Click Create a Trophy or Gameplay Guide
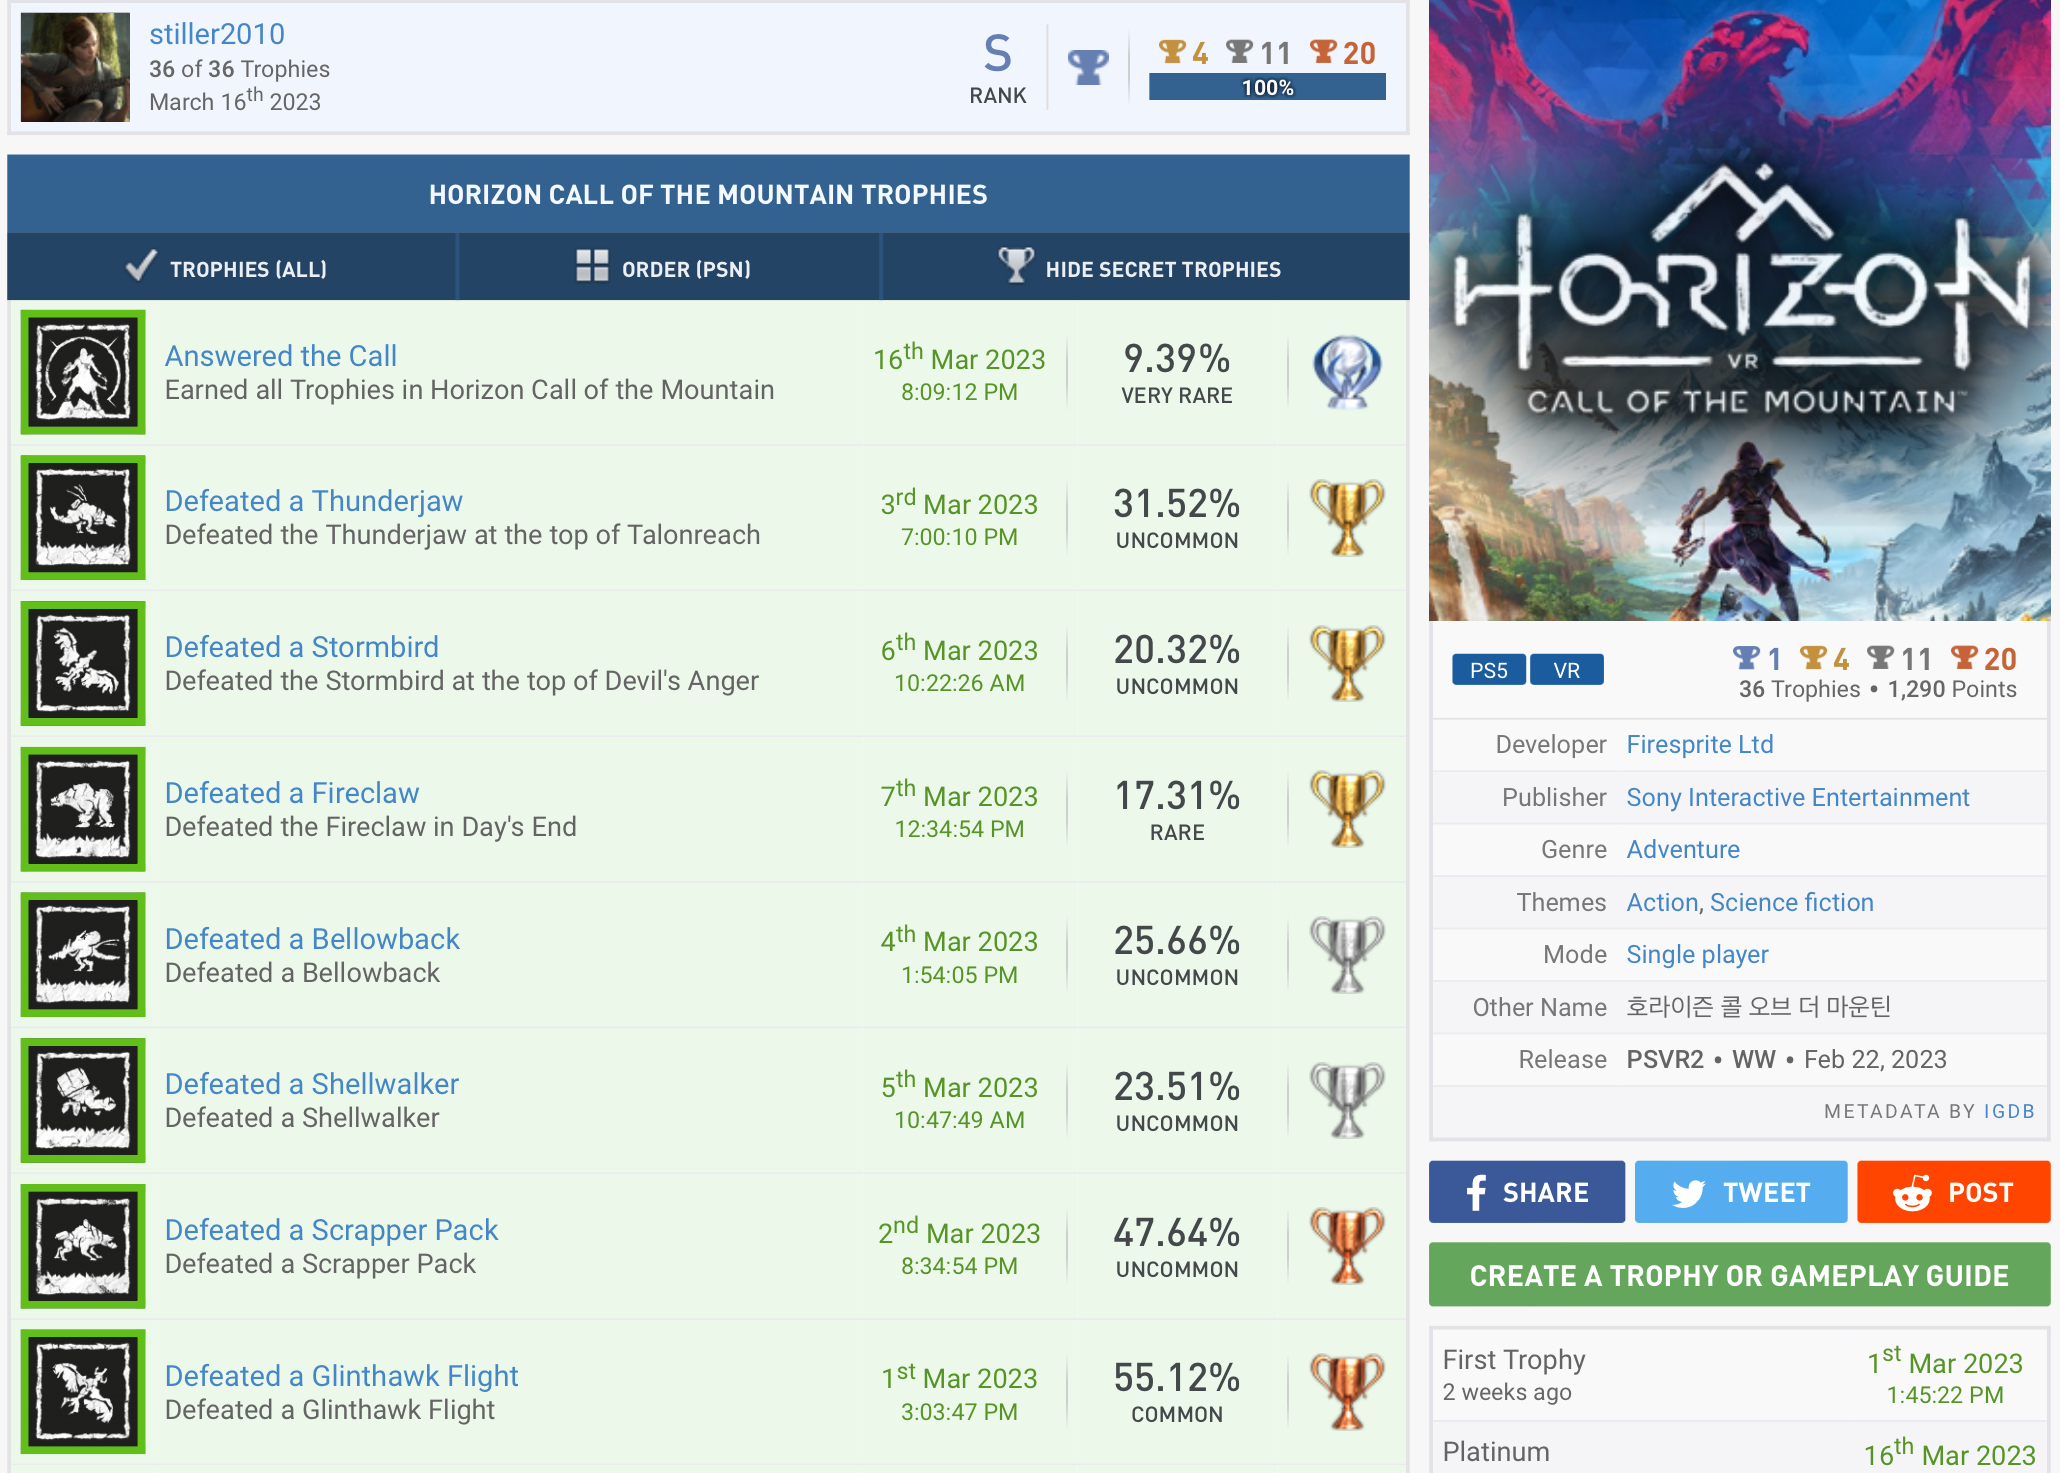 [x=1739, y=1275]
